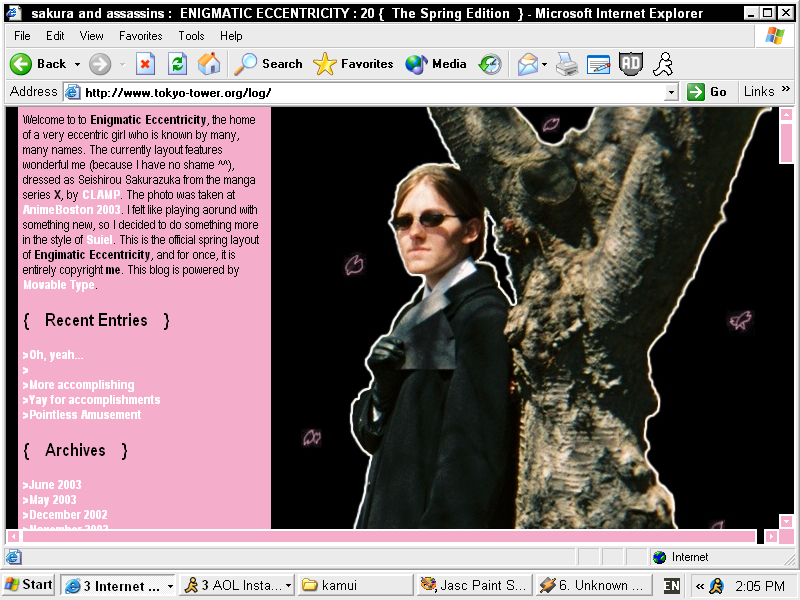The width and height of the screenshot is (800, 600).
Task: Click the status bar page icon
Action: point(14,557)
